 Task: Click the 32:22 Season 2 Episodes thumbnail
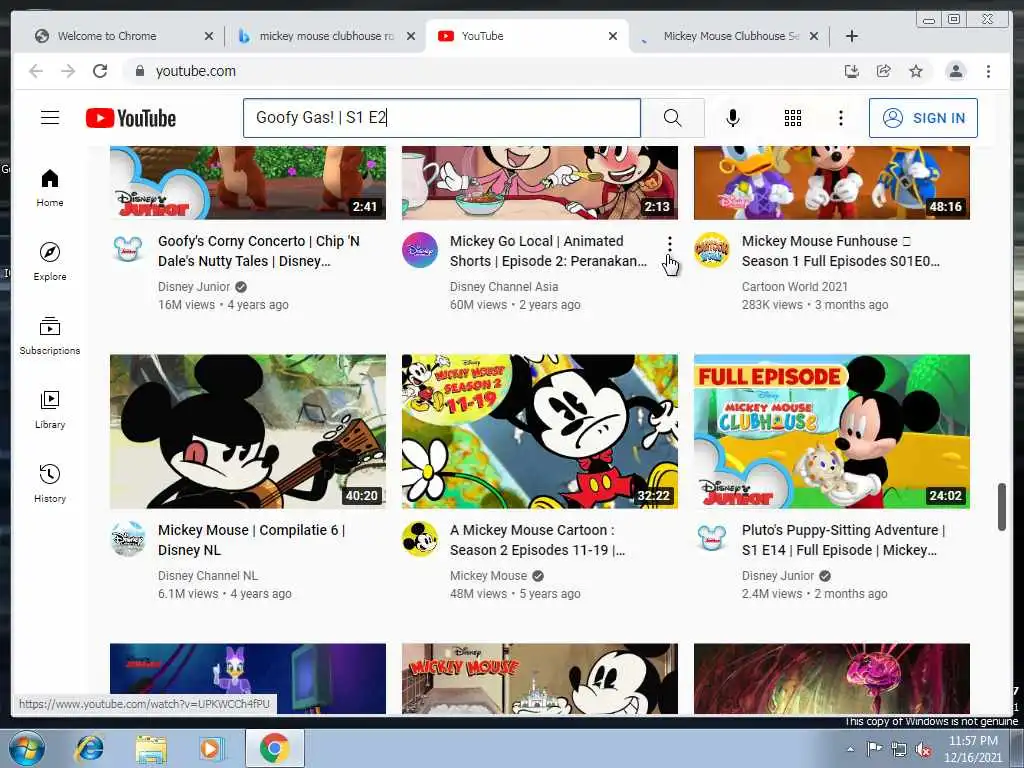tap(539, 431)
